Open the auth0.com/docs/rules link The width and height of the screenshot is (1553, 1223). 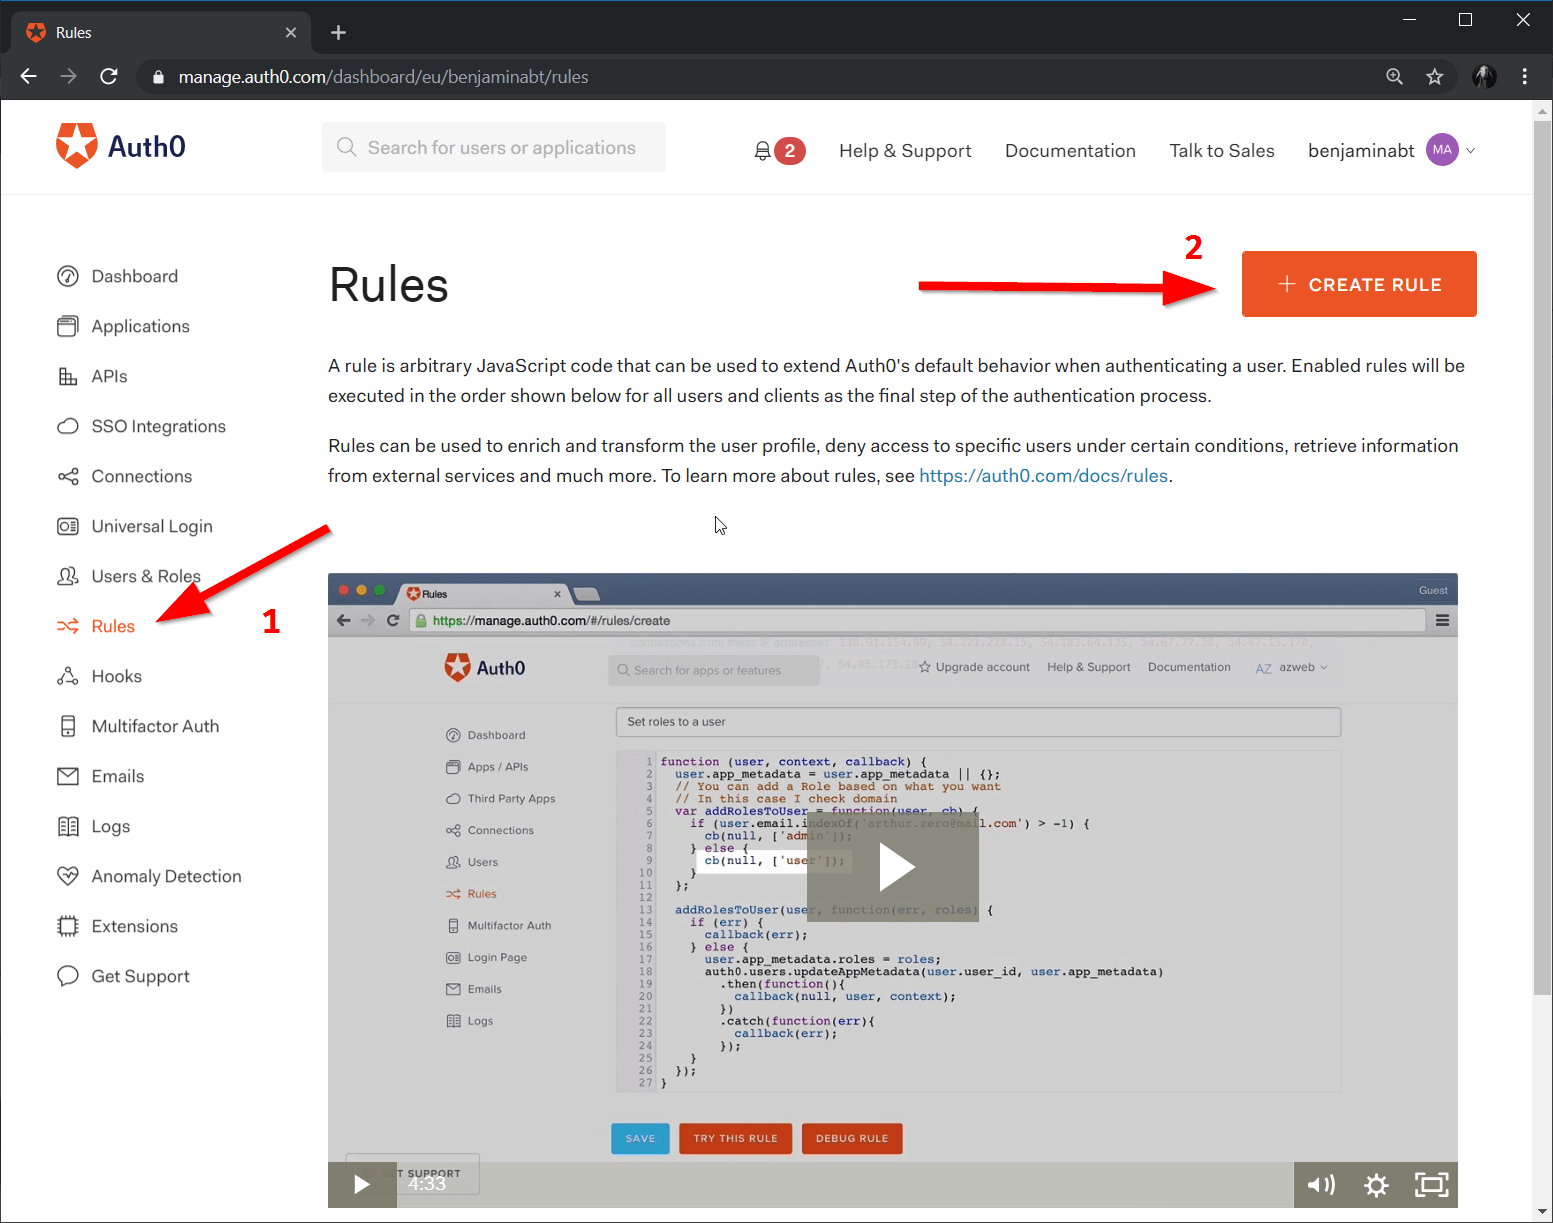click(1043, 475)
